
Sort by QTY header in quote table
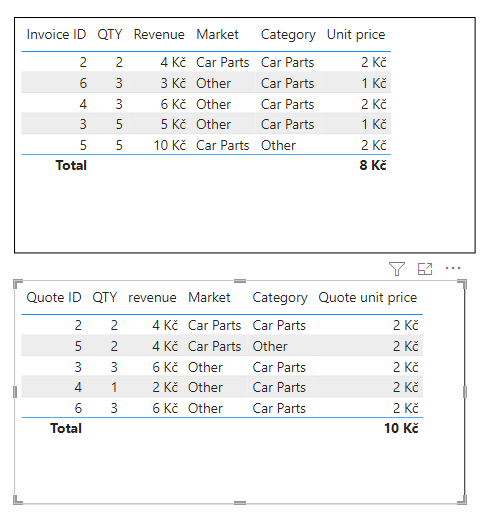[x=105, y=297]
